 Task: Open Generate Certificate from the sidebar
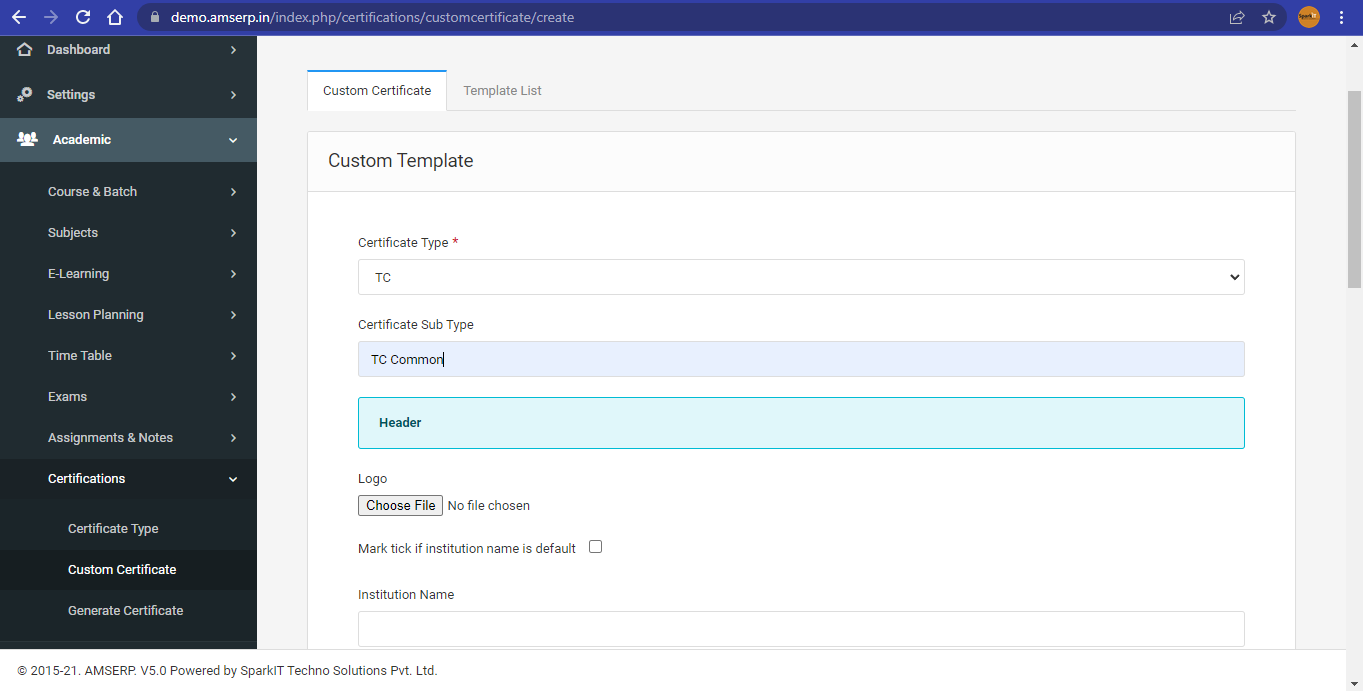(125, 610)
